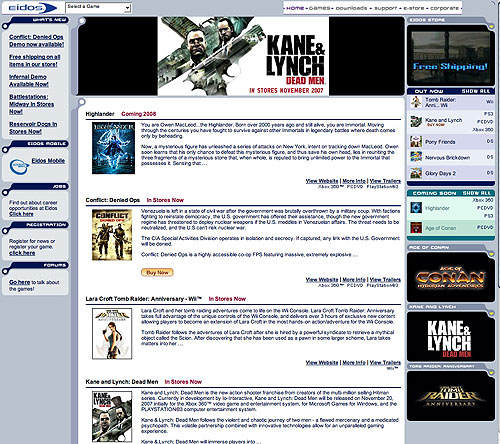Click the Buy Now button
The height and width of the screenshot is (444, 500).
(x=157, y=272)
